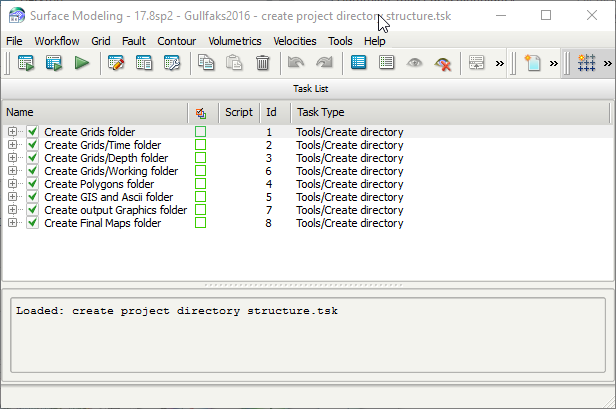Click the eye visibility icon in toolbar
This screenshot has height=409, width=616.
[x=415, y=64]
